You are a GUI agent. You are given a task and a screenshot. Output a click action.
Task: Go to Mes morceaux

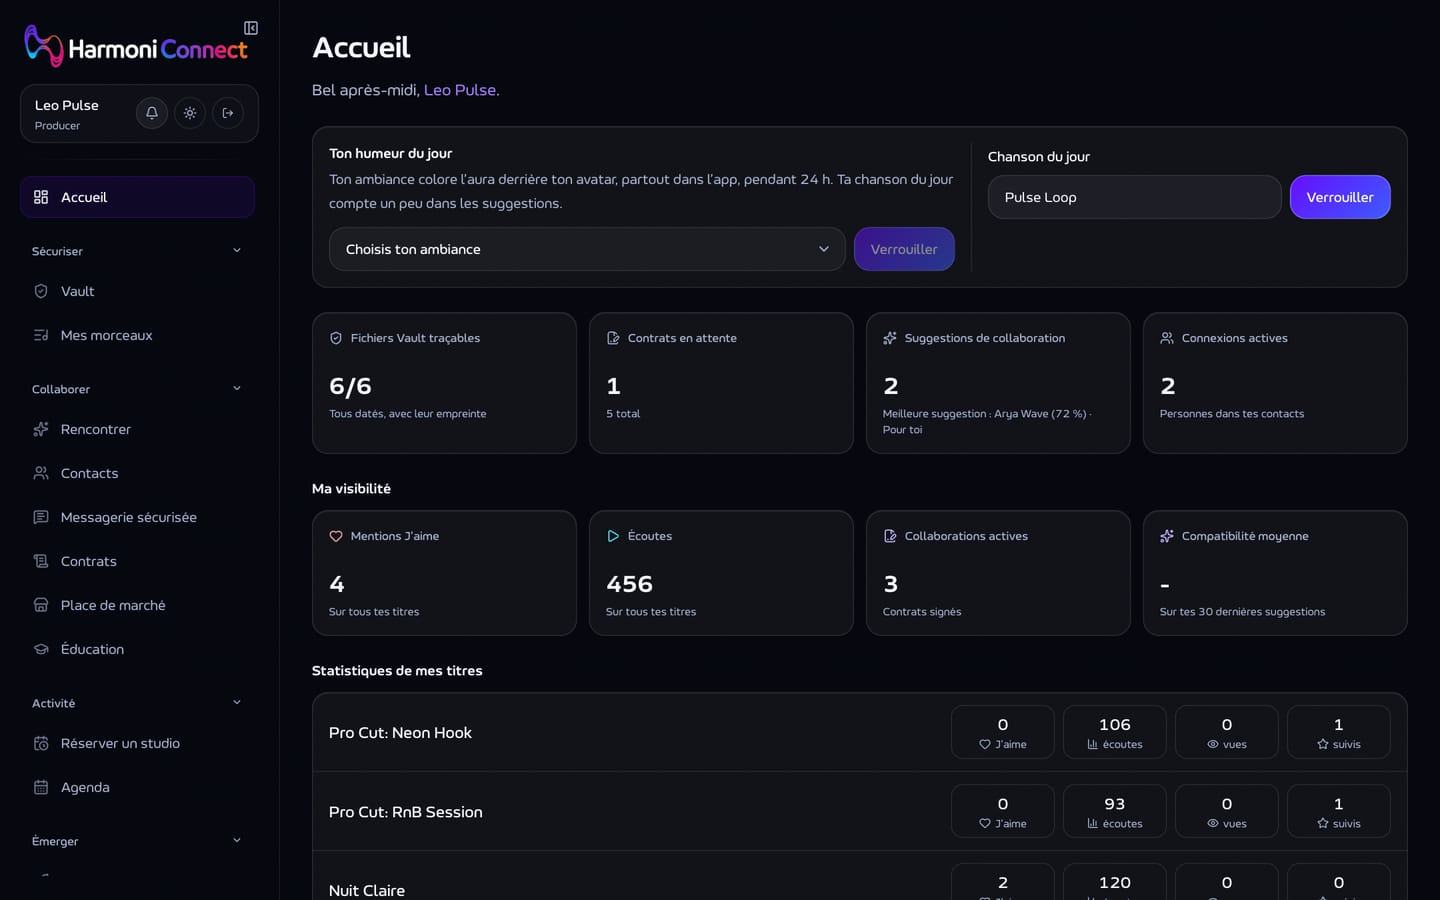137,335
